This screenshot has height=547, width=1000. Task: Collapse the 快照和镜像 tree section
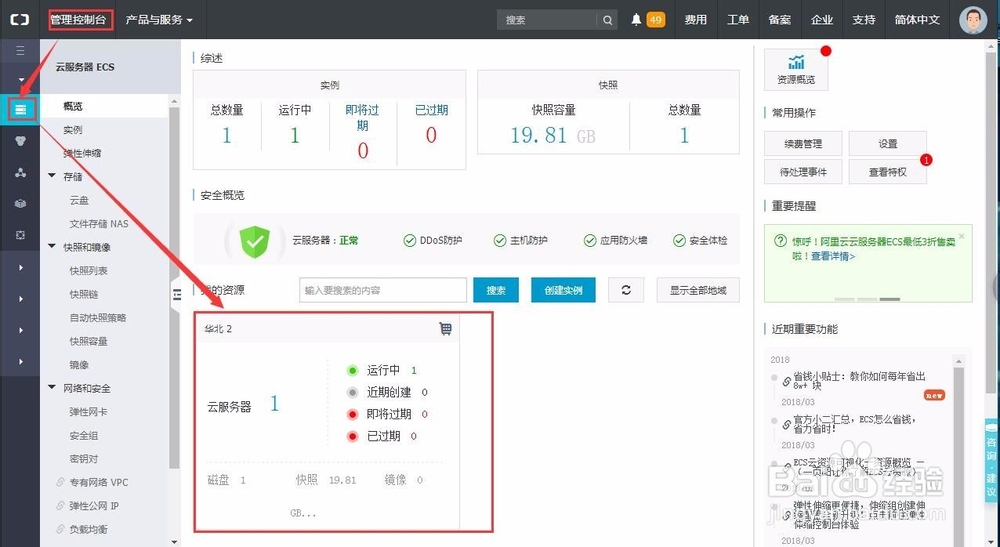(x=52, y=247)
